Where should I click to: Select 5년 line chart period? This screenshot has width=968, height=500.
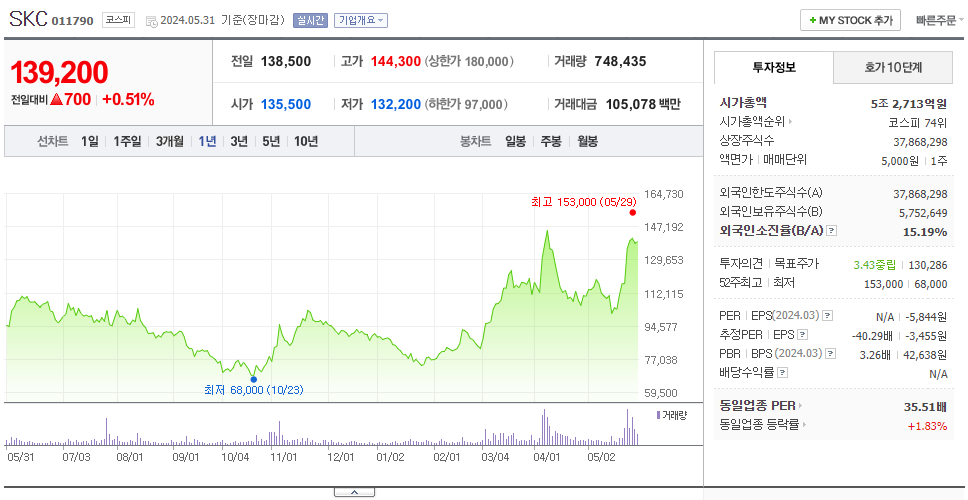pos(271,141)
